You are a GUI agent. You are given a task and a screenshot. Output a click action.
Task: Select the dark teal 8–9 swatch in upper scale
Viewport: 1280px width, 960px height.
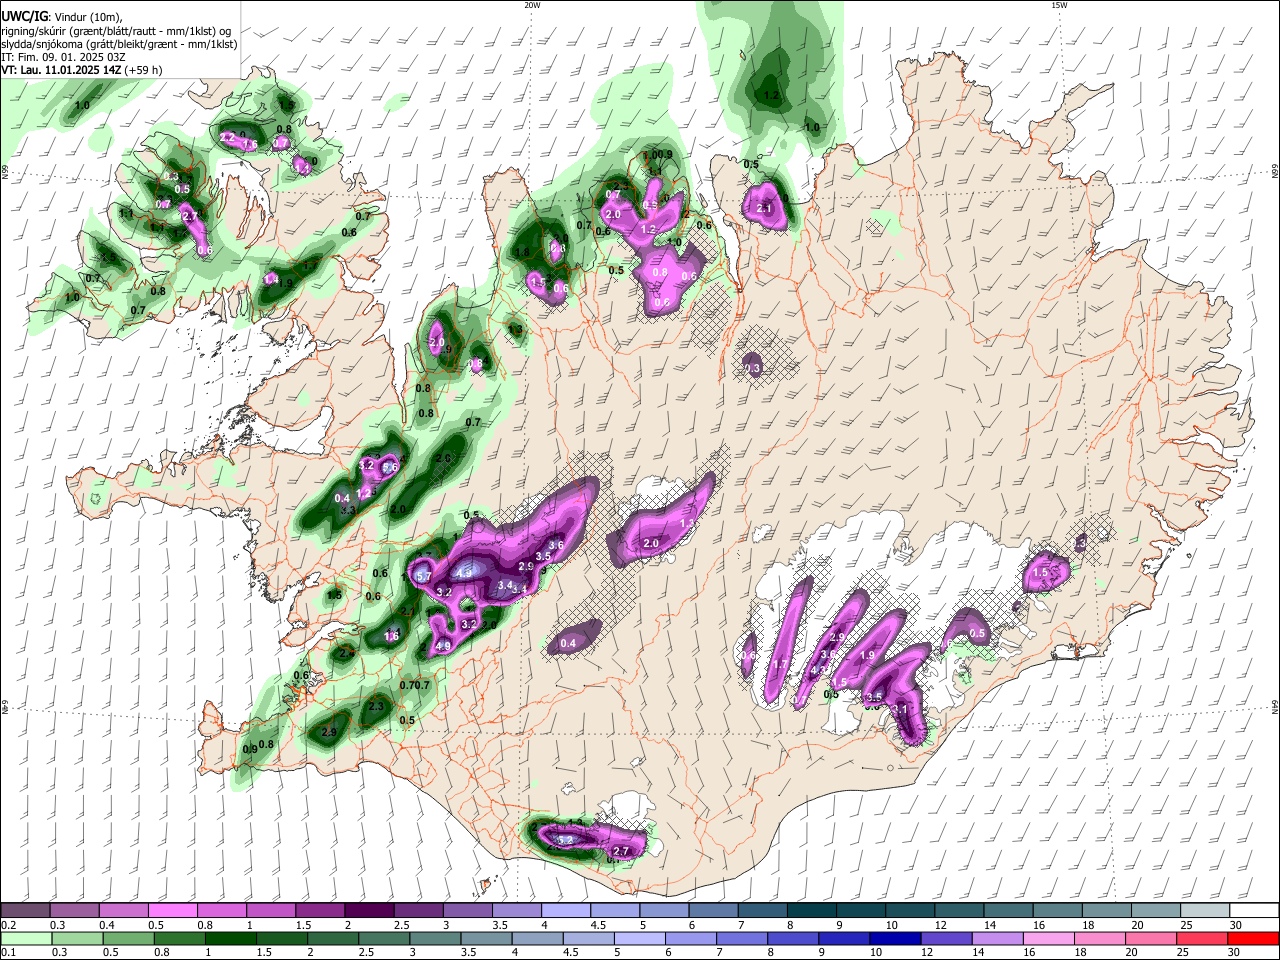click(812, 910)
